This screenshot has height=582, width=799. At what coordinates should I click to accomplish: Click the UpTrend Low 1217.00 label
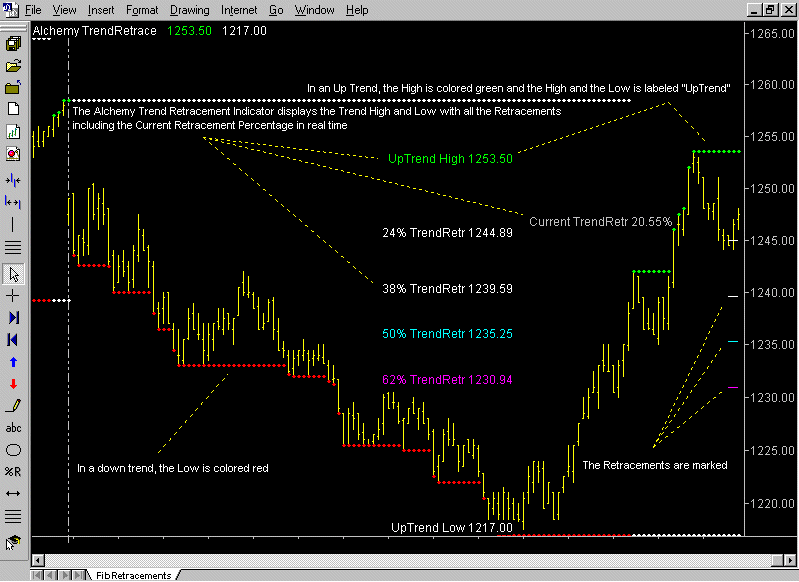point(451,527)
